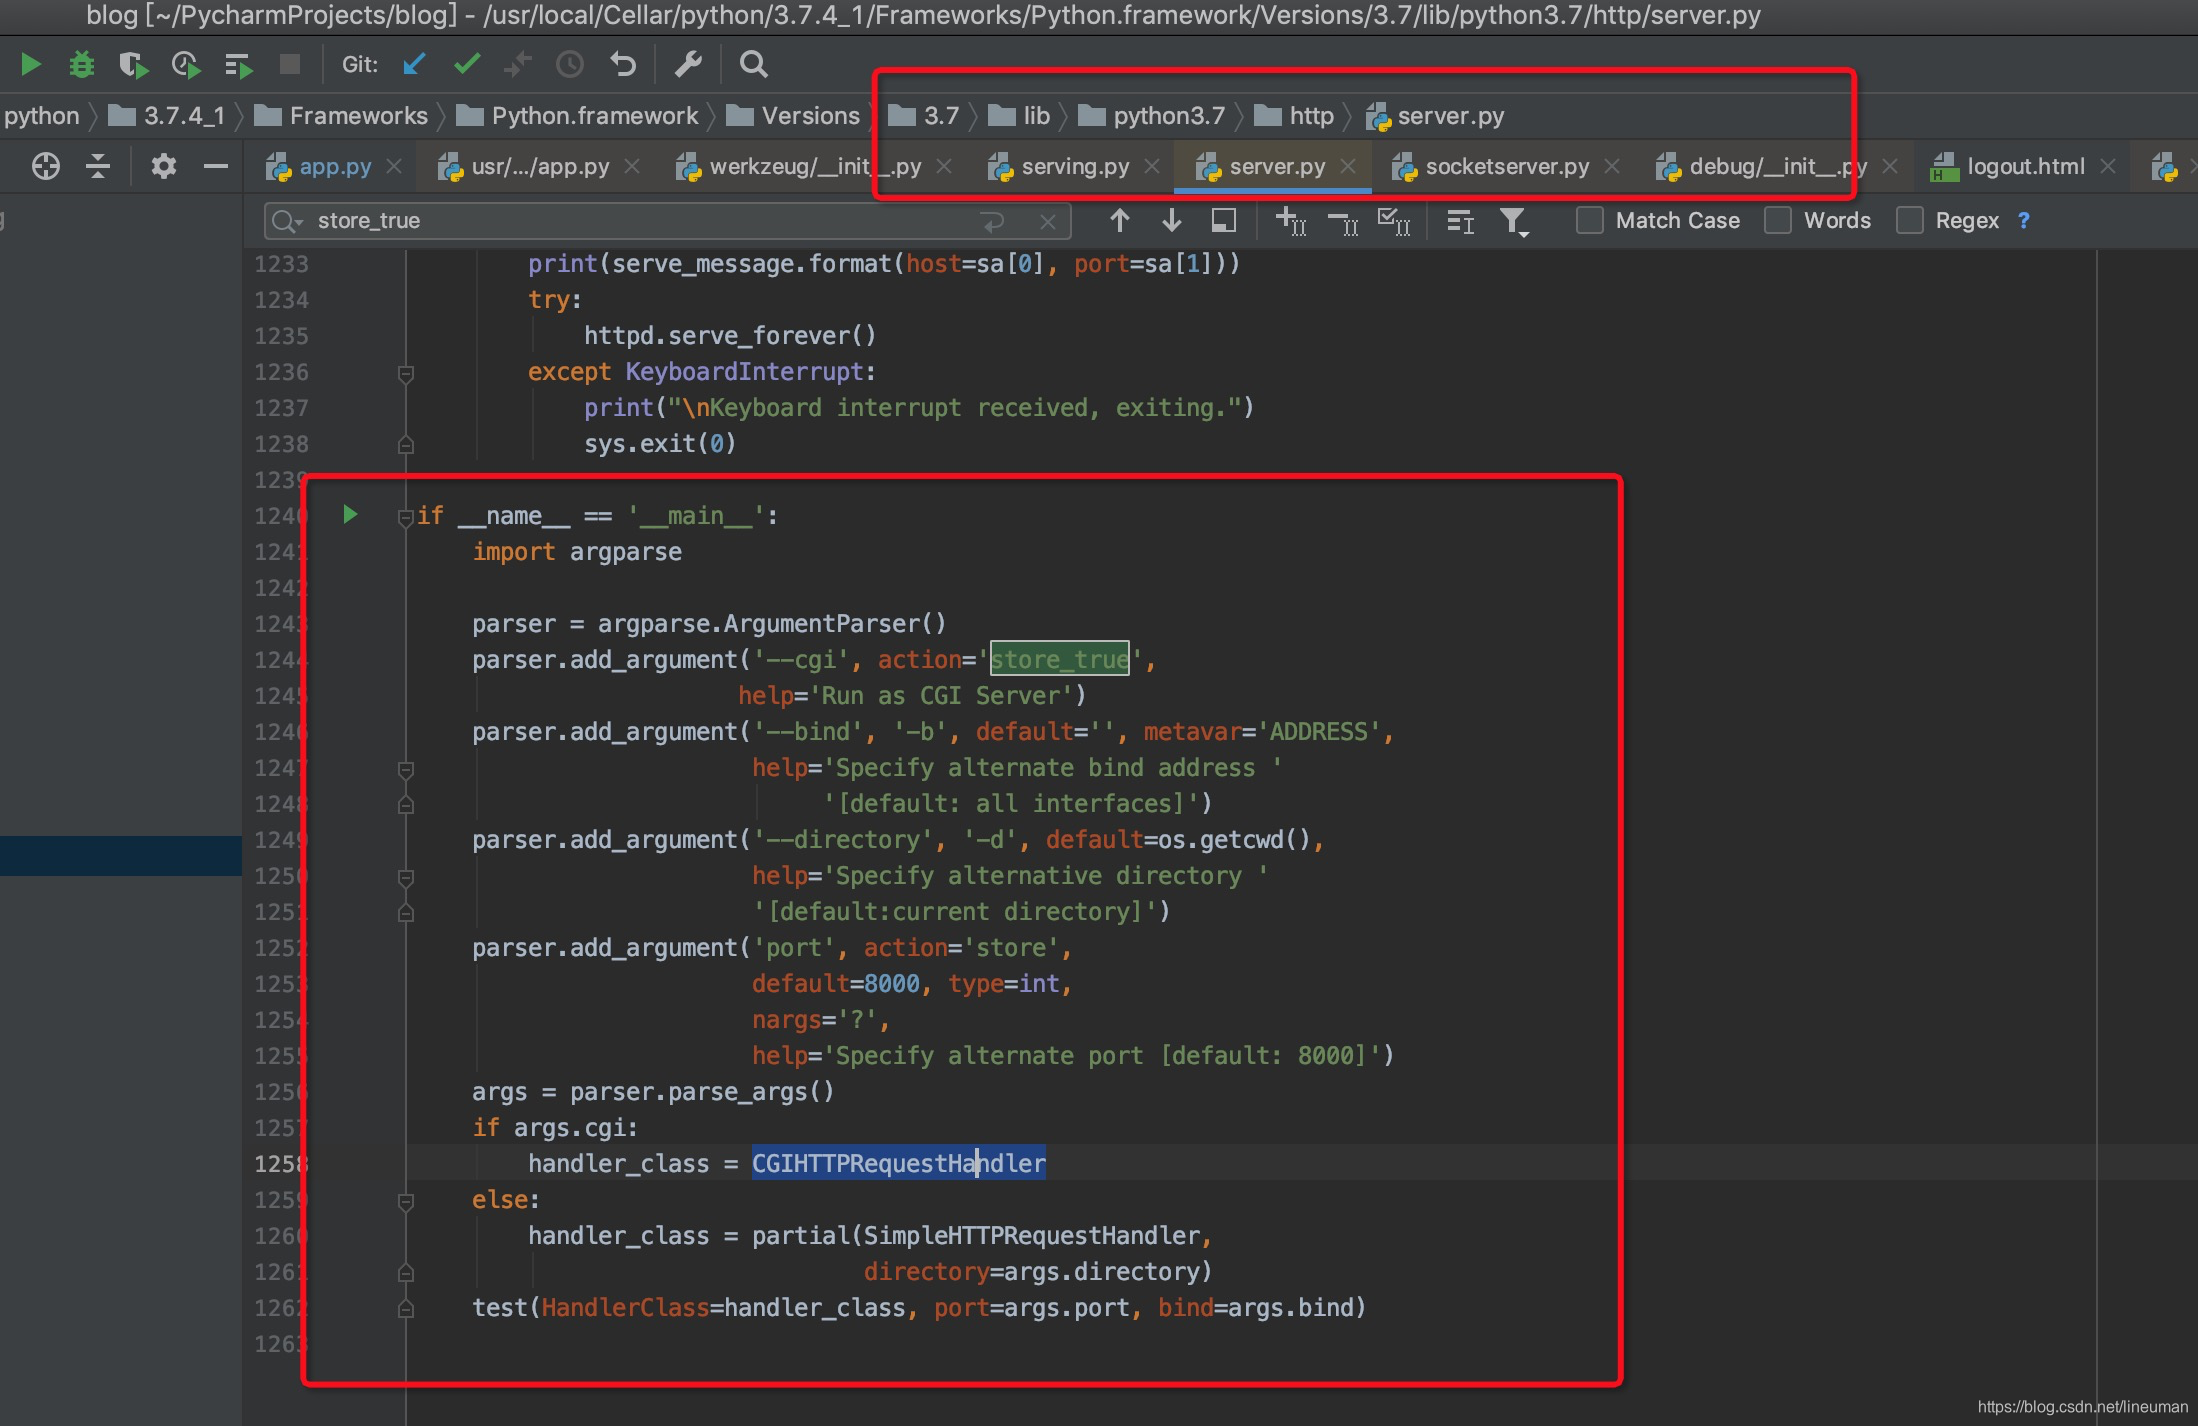This screenshot has height=1426, width=2198.
Task: Run main block via gutter arrow
Action: coord(350,514)
